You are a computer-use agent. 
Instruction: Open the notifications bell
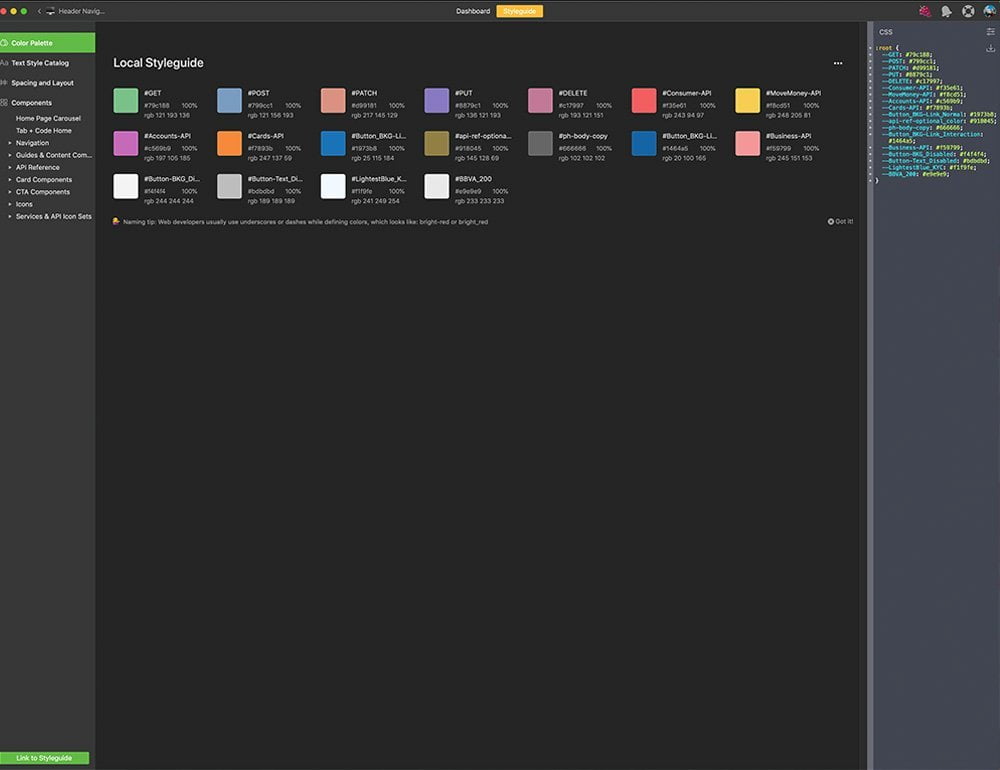(946, 11)
